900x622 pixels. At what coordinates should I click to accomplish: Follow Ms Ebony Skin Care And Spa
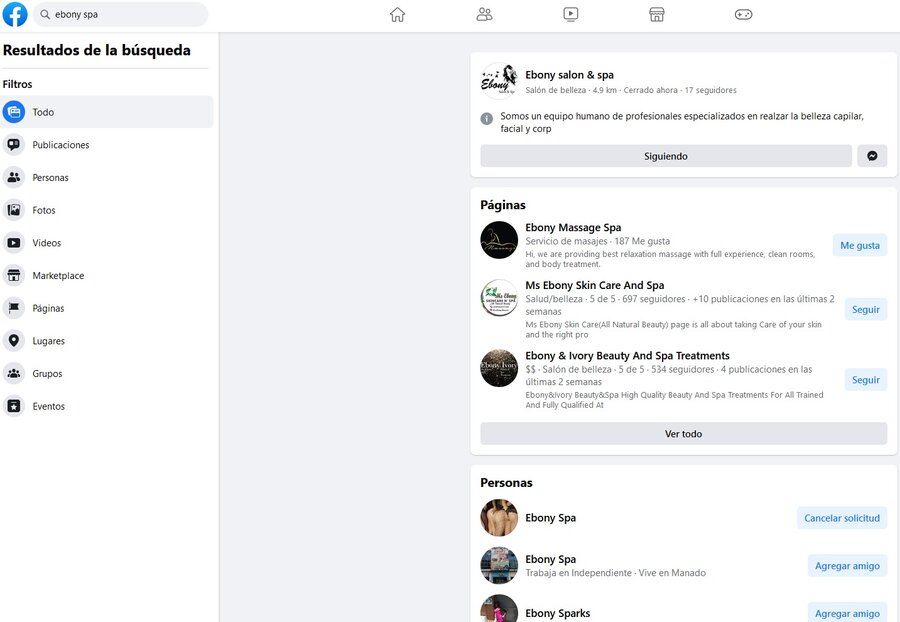[866, 309]
